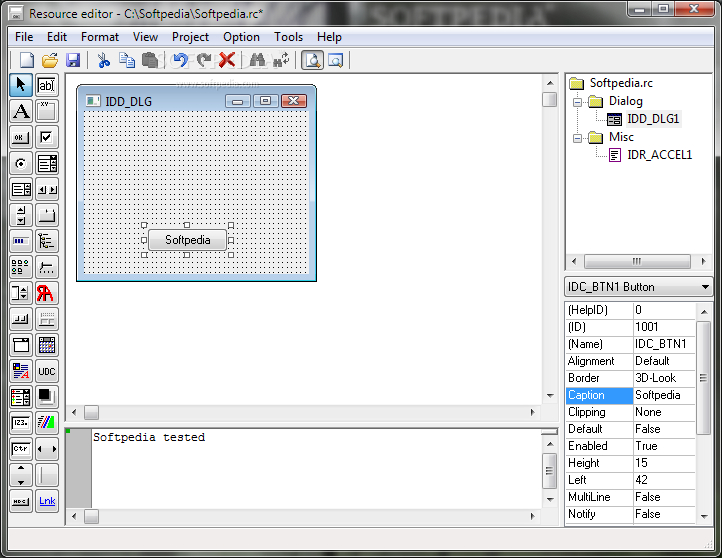Open the IDC_BTN1 Button control dropdown

click(705, 287)
